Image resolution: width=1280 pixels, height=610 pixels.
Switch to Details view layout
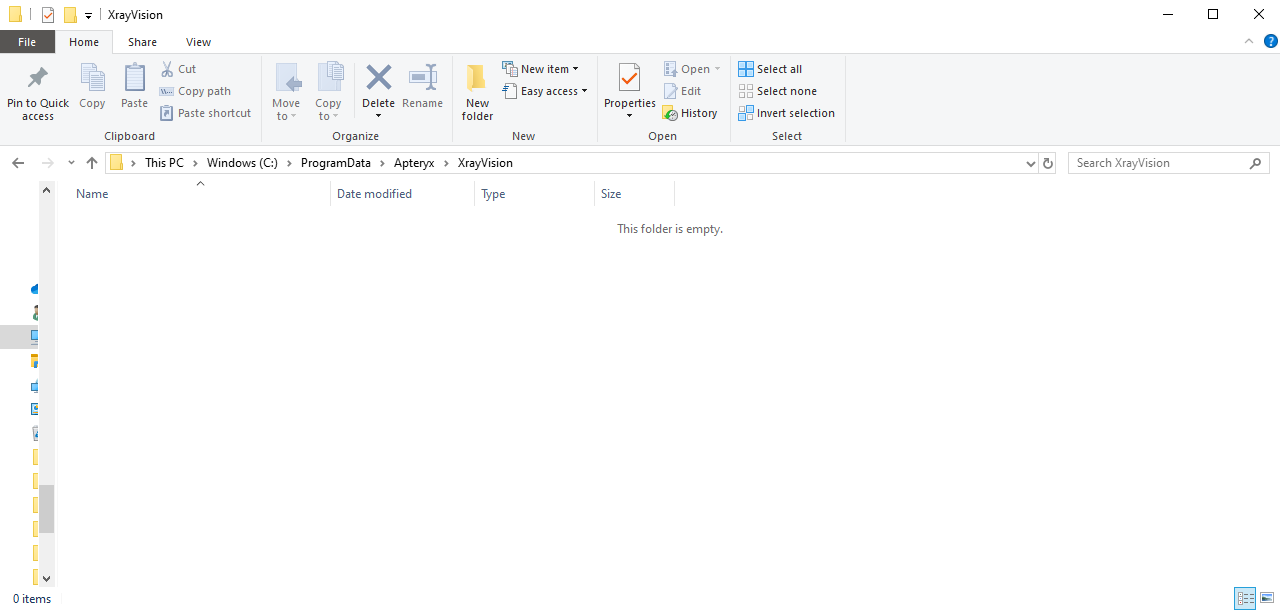(1245, 598)
